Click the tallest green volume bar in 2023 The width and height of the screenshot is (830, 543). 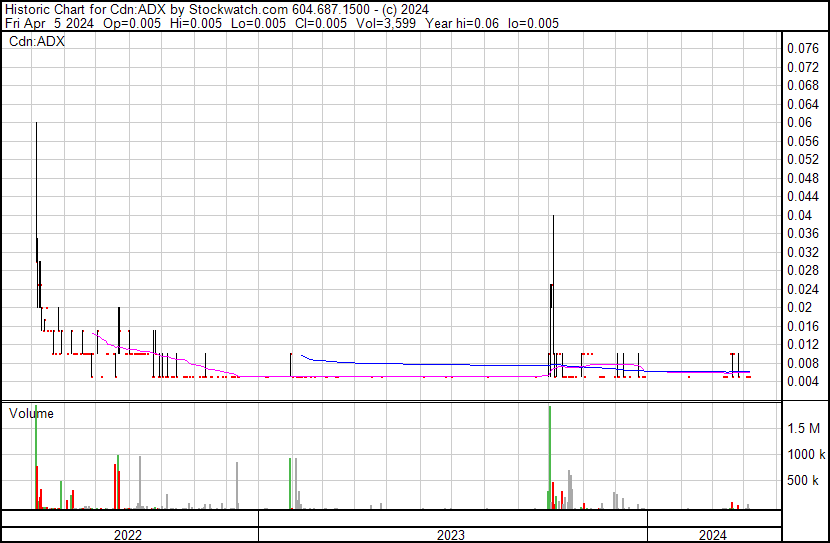(x=549, y=450)
